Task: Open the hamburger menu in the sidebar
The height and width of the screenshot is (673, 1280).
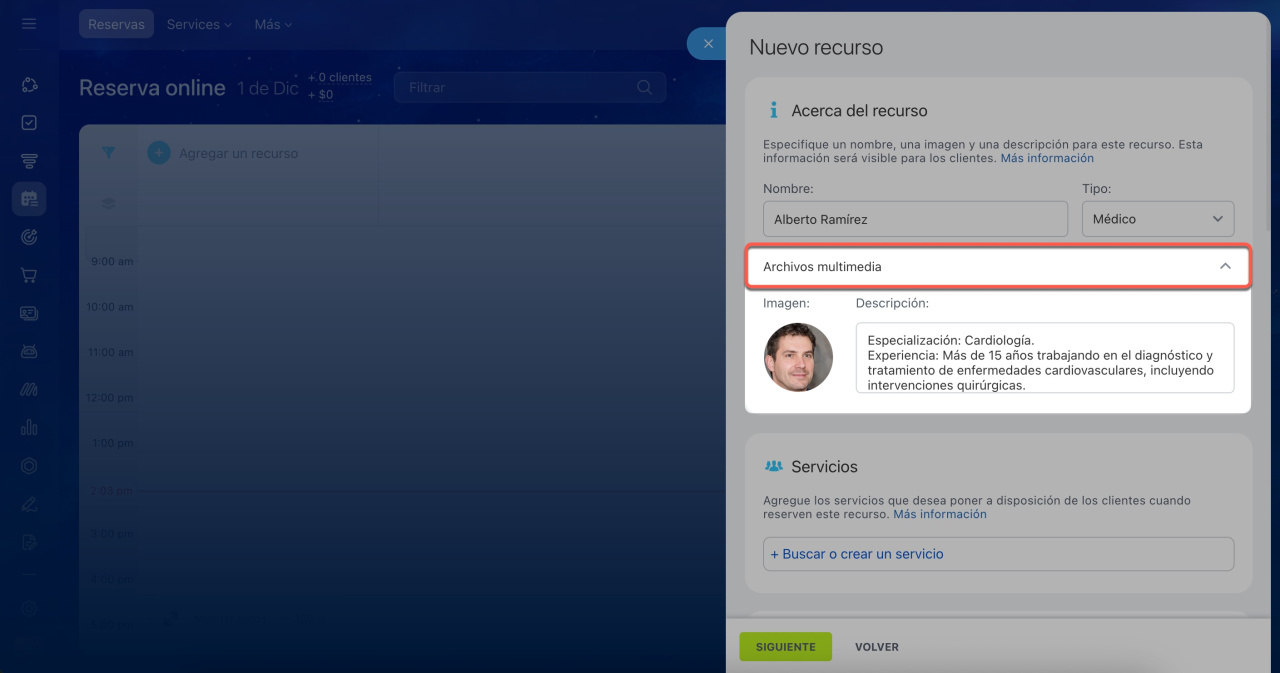Action: click(x=29, y=24)
